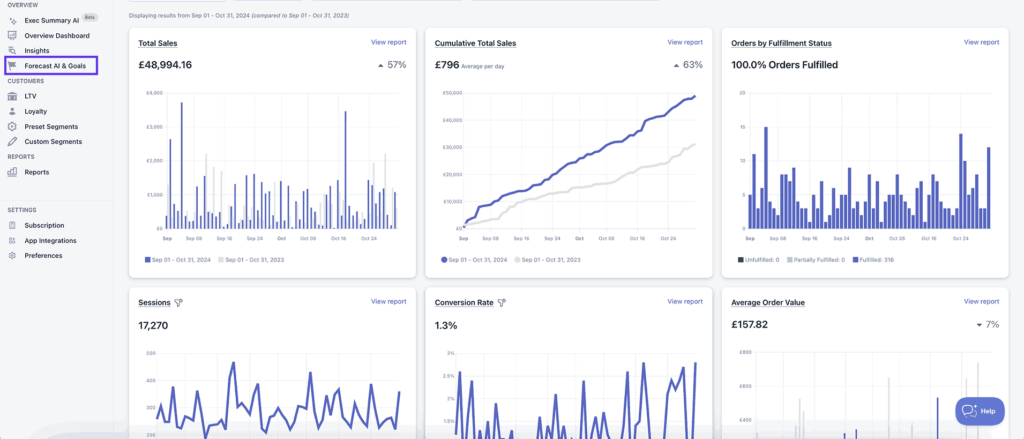The height and width of the screenshot is (439, 1024).
Task: Click the 100.0% Orders Fulfilled text
Action: pos(784,65)
